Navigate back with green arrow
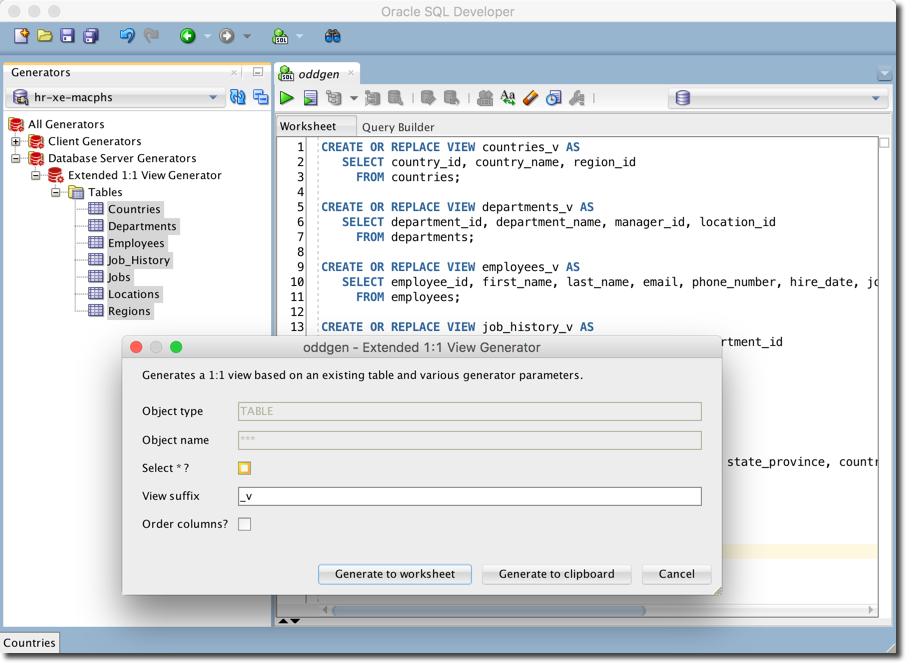Viewport: 906px width, 663px height. [x=187, y=36]
